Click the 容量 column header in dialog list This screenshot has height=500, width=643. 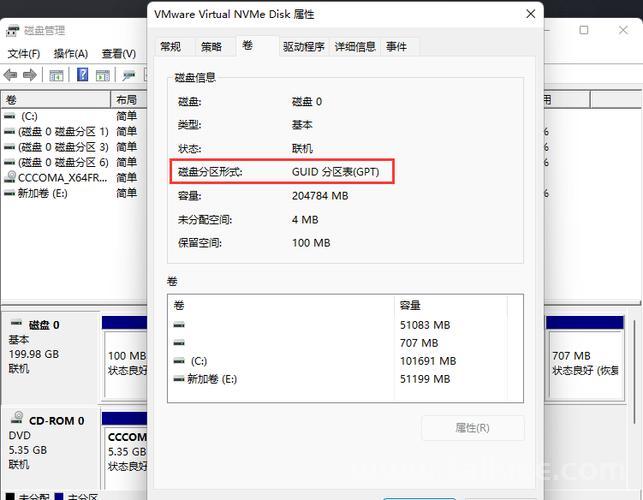coord(450,305)
